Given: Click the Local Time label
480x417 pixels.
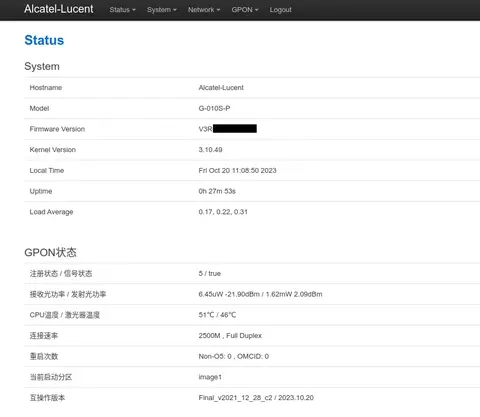Looking at the screenshot, I should (x=47, y=170).
